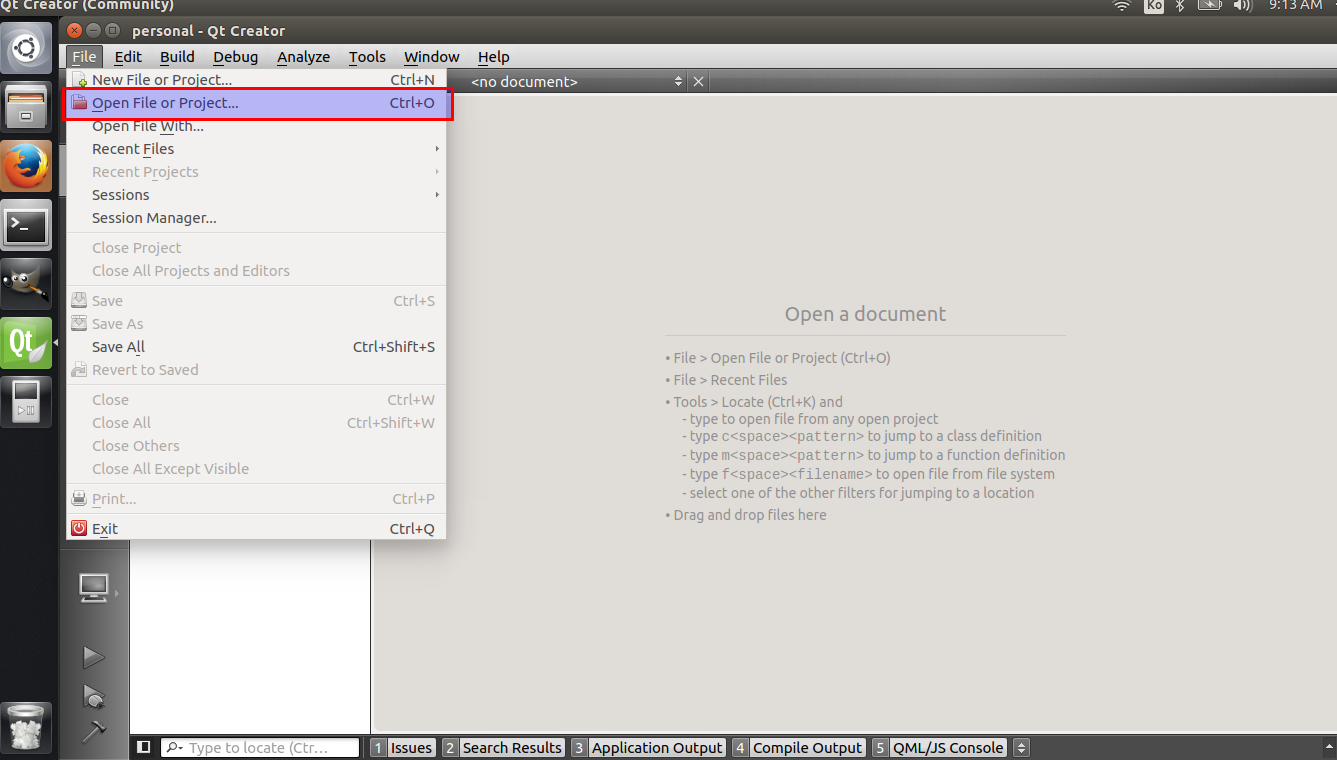The width and height of the screenshot is (1337, 760).
Task: Close the no-document editor with X button
Action: pyautogui.click(x=698, y=82)
